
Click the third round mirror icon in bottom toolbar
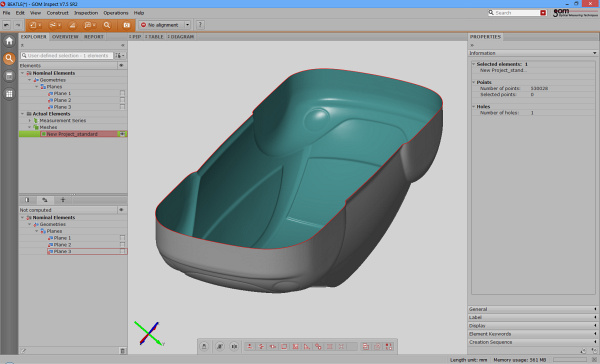click(x=234, y=346)
